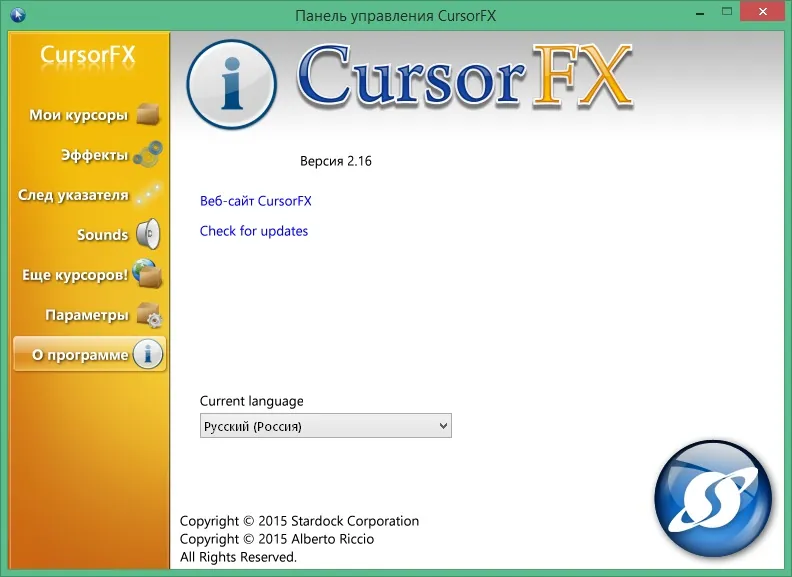
Task: Open Еще курсоров! section
Action: click(x=75, y=275)
